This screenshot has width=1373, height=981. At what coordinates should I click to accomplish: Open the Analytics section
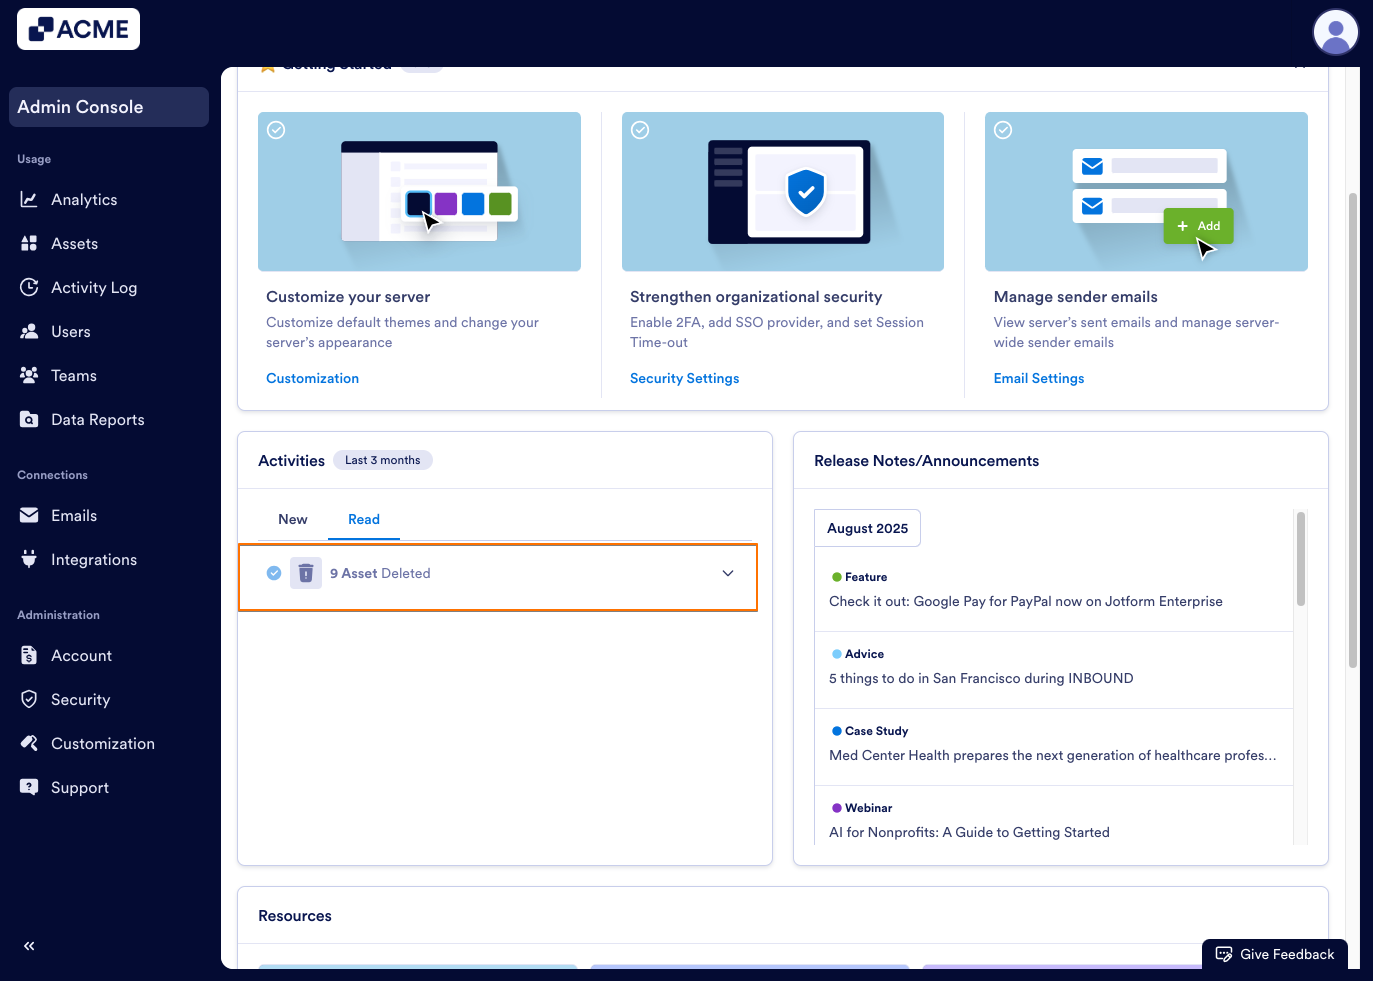click(84, 199)
